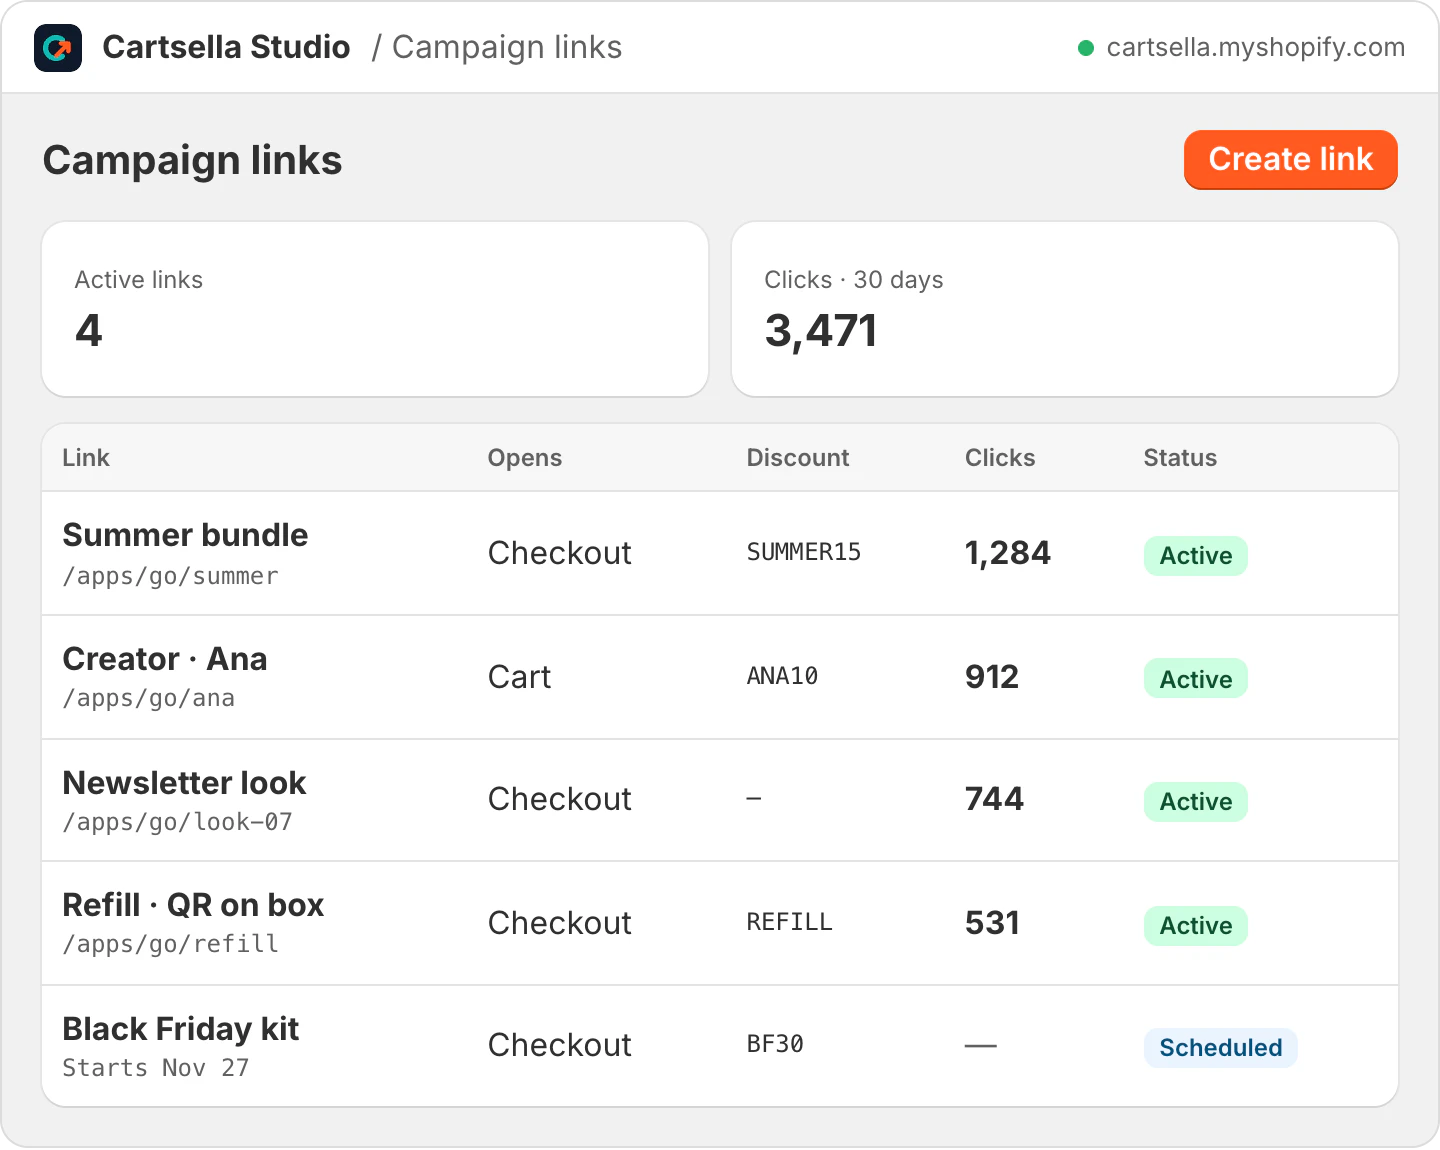Viewport: 1440px width, 1150px height.
Task: Click the BF30 discount code
Action: [x=775, y=1044]
